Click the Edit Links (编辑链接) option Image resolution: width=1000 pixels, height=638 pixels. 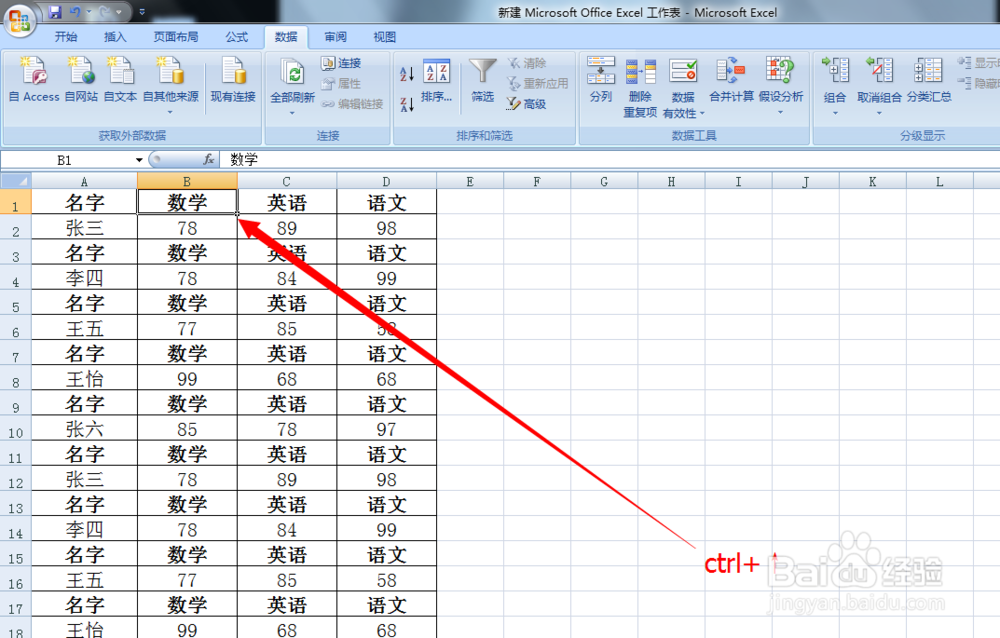pyautogui.click(x=352, y=103)
